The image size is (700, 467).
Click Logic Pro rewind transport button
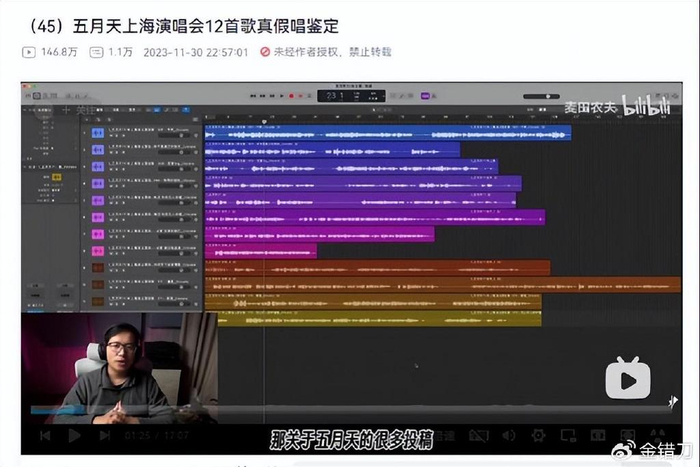(x=253, y=96)
